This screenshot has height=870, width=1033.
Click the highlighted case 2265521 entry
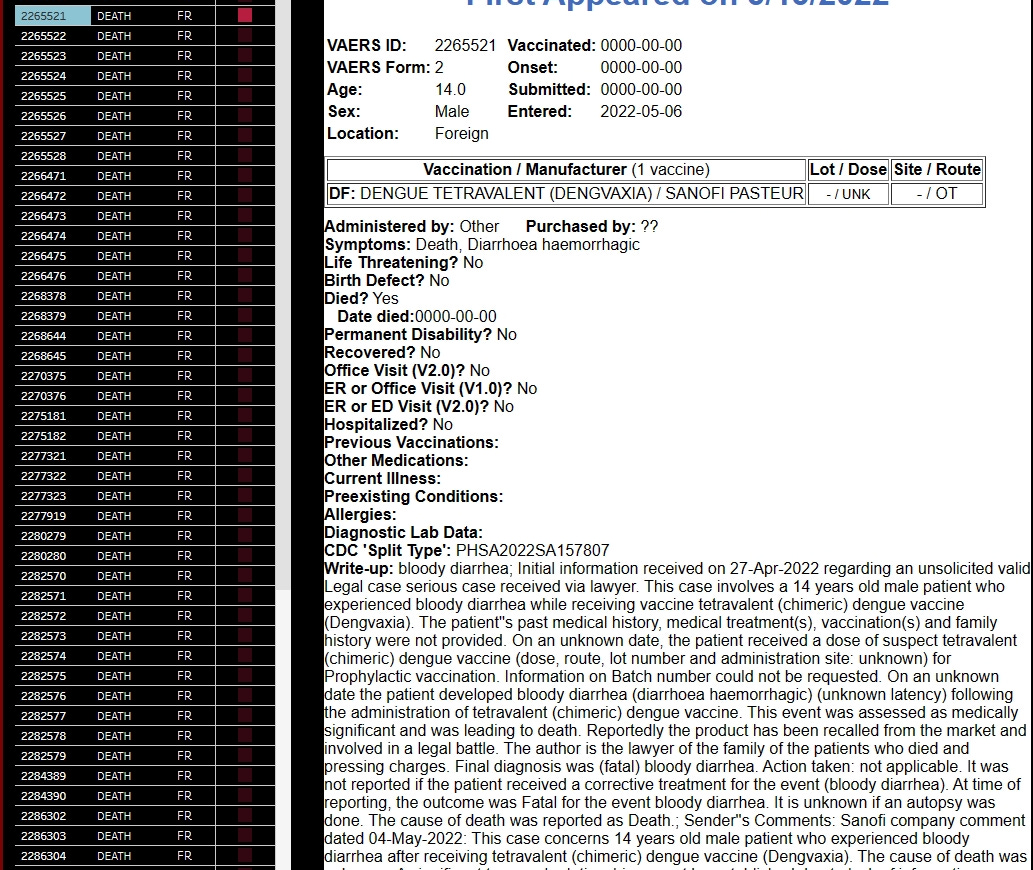[42, 15]
